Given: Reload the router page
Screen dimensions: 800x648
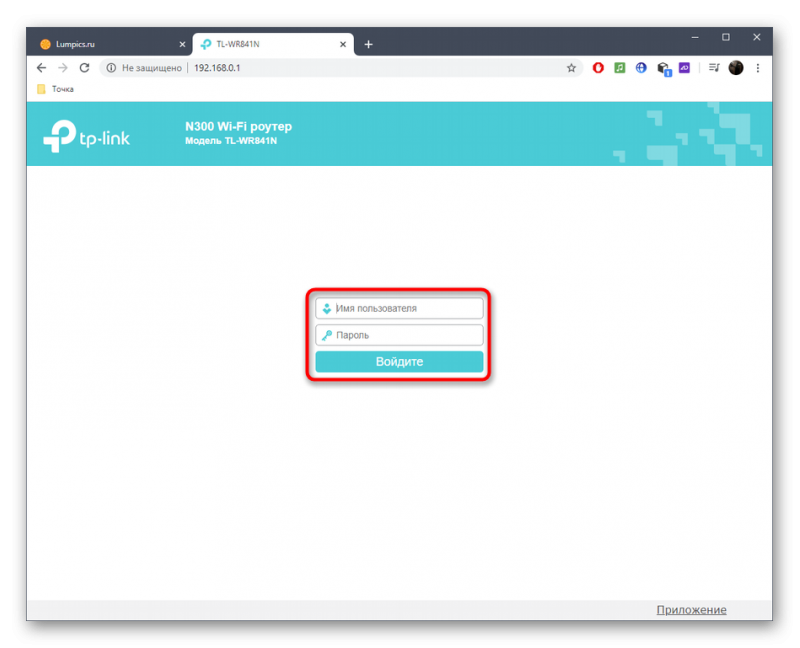Looking at the screenshot, I should click(84, 68).
